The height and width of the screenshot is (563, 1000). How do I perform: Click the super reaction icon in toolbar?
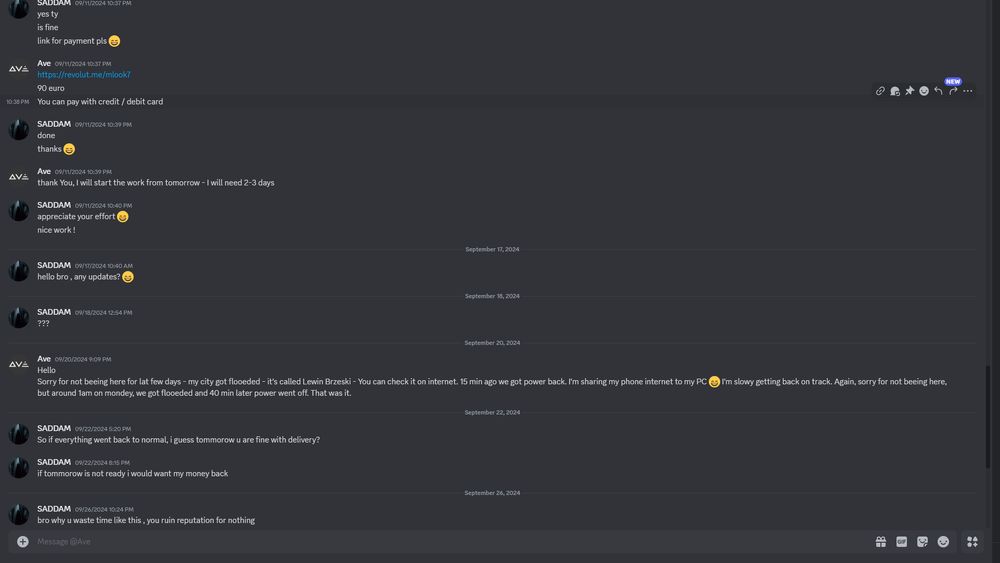[895, 91]
